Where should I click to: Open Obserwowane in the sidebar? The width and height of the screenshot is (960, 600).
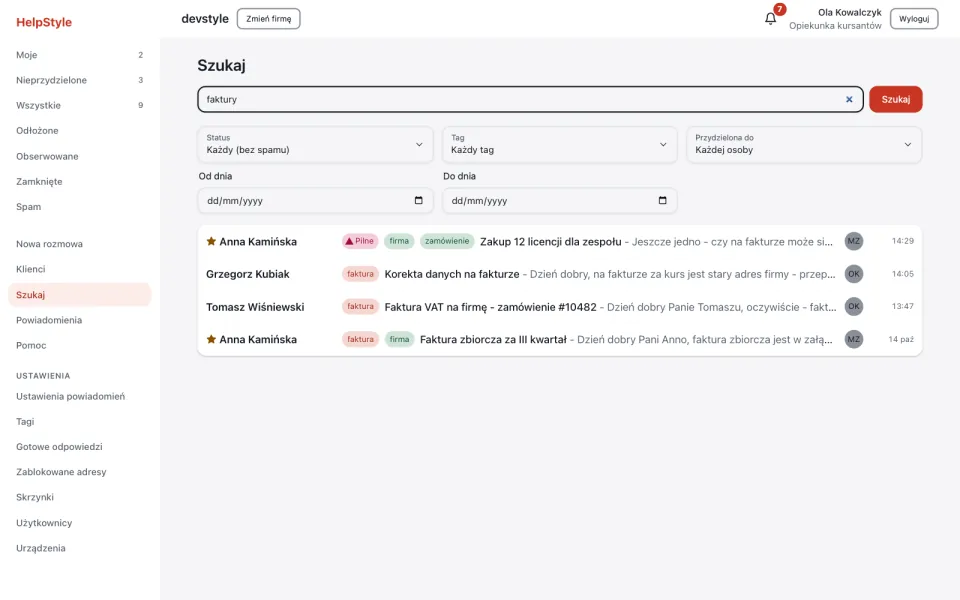coord(80,156)
